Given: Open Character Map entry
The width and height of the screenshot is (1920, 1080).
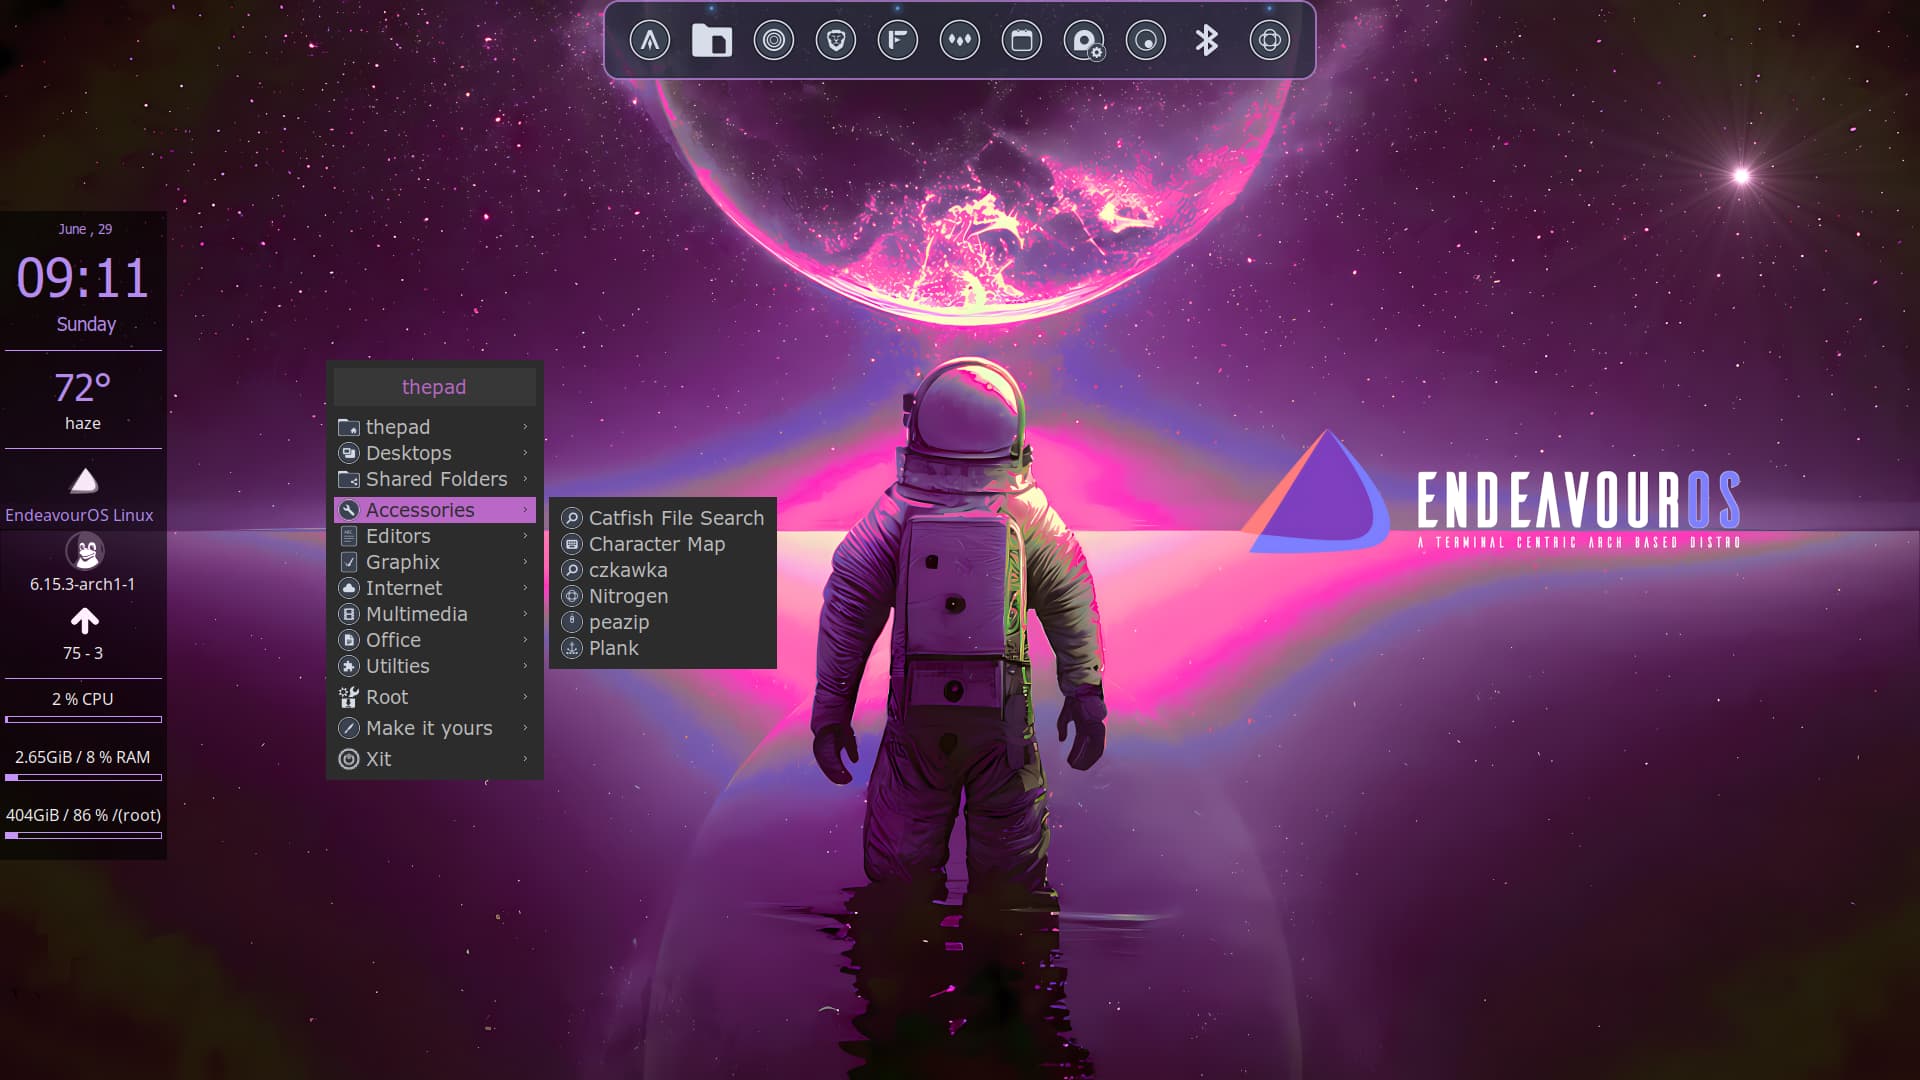Looking at the screenshot, I should click(656, 544).
